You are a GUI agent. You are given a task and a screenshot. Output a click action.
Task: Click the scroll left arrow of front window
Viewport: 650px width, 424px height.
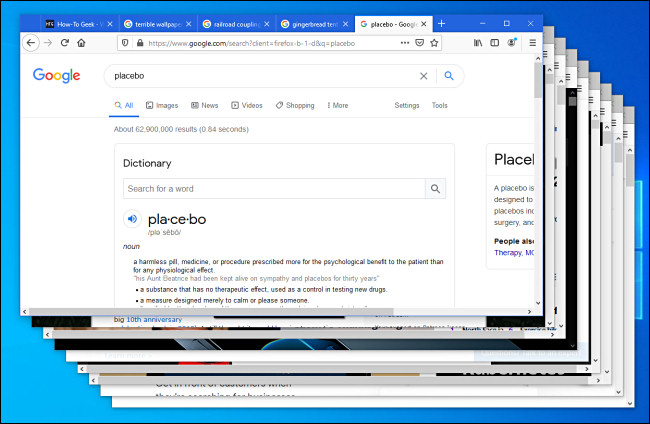(x=24, y=312)
